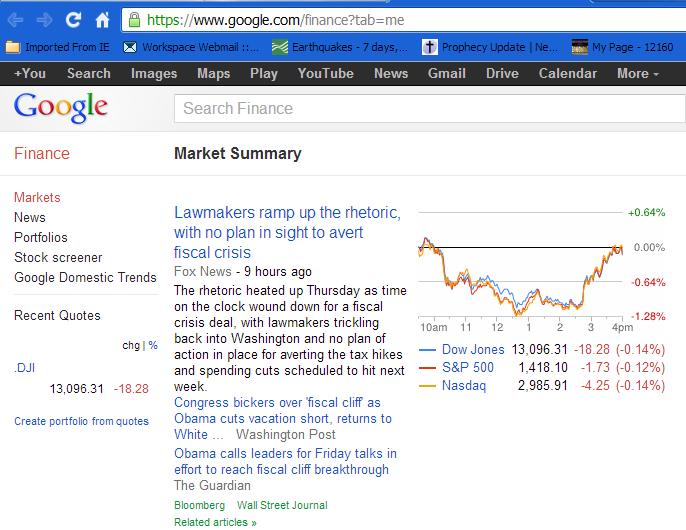Click Create portfolio from quotes link
The image size is (686, 530).
81,421
